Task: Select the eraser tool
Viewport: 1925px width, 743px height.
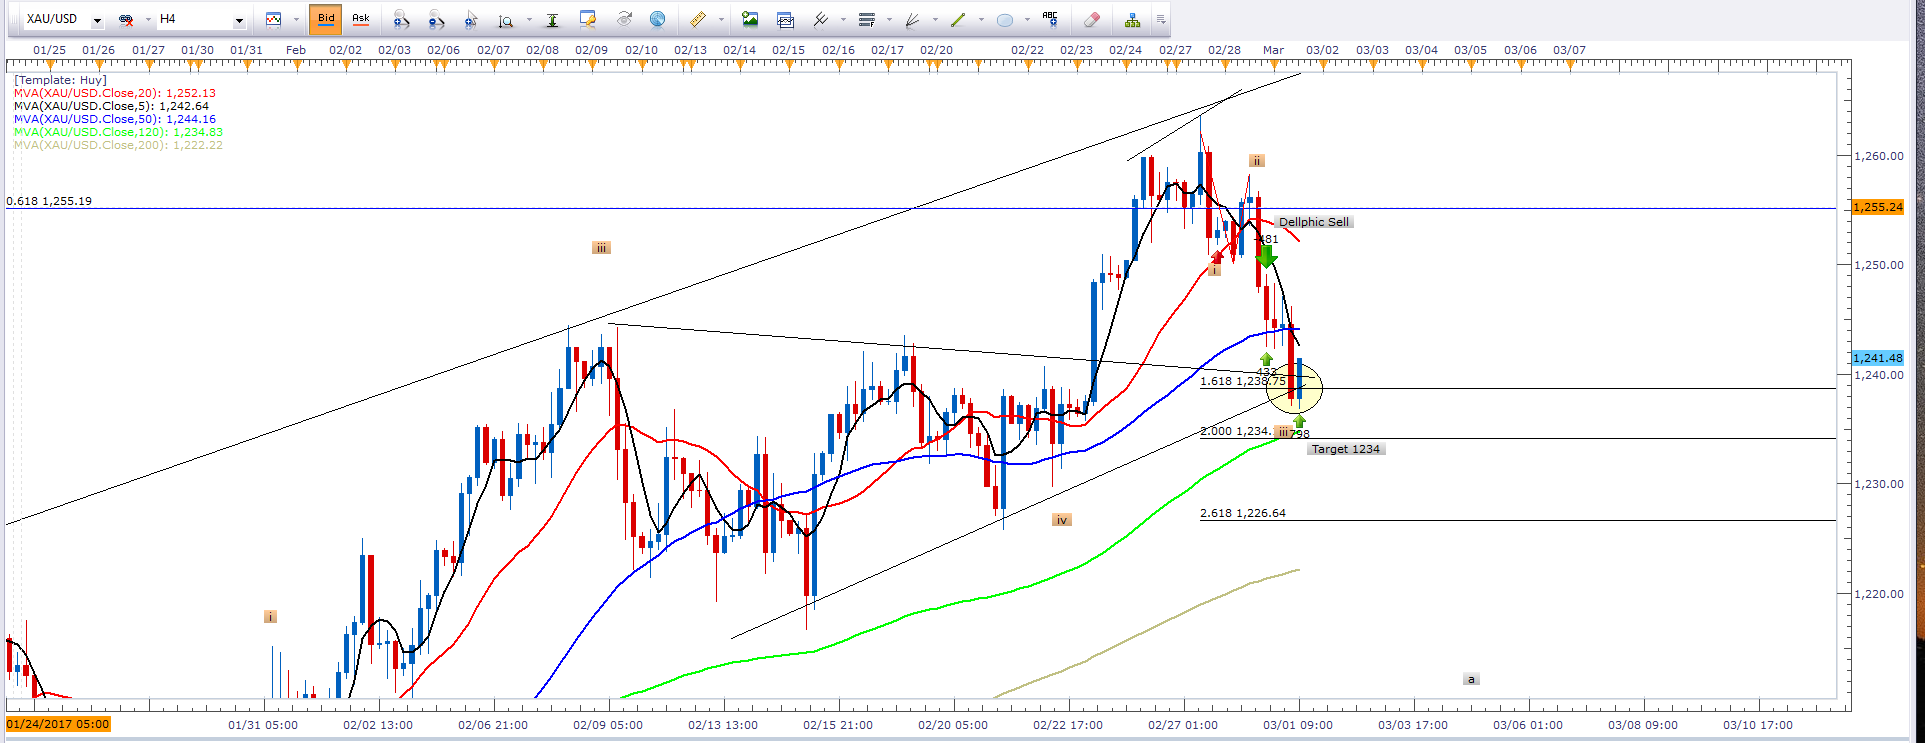Action: pos(1092,19)
